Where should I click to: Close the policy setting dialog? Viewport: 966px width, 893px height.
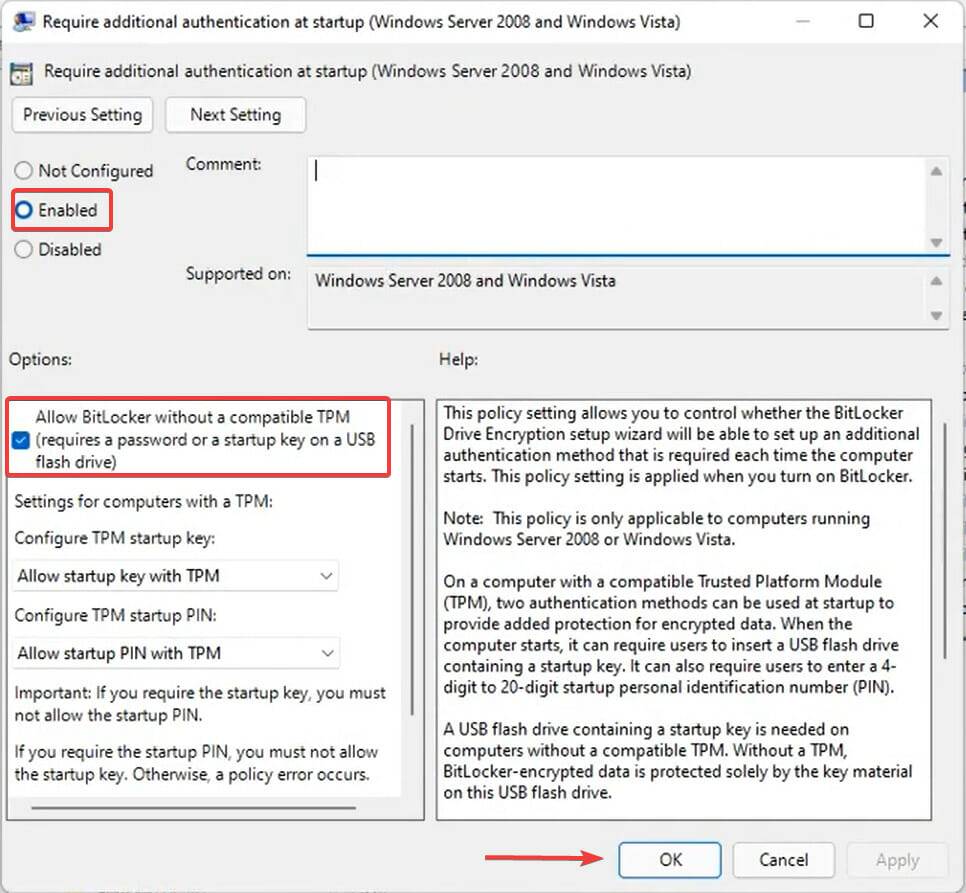932,20
